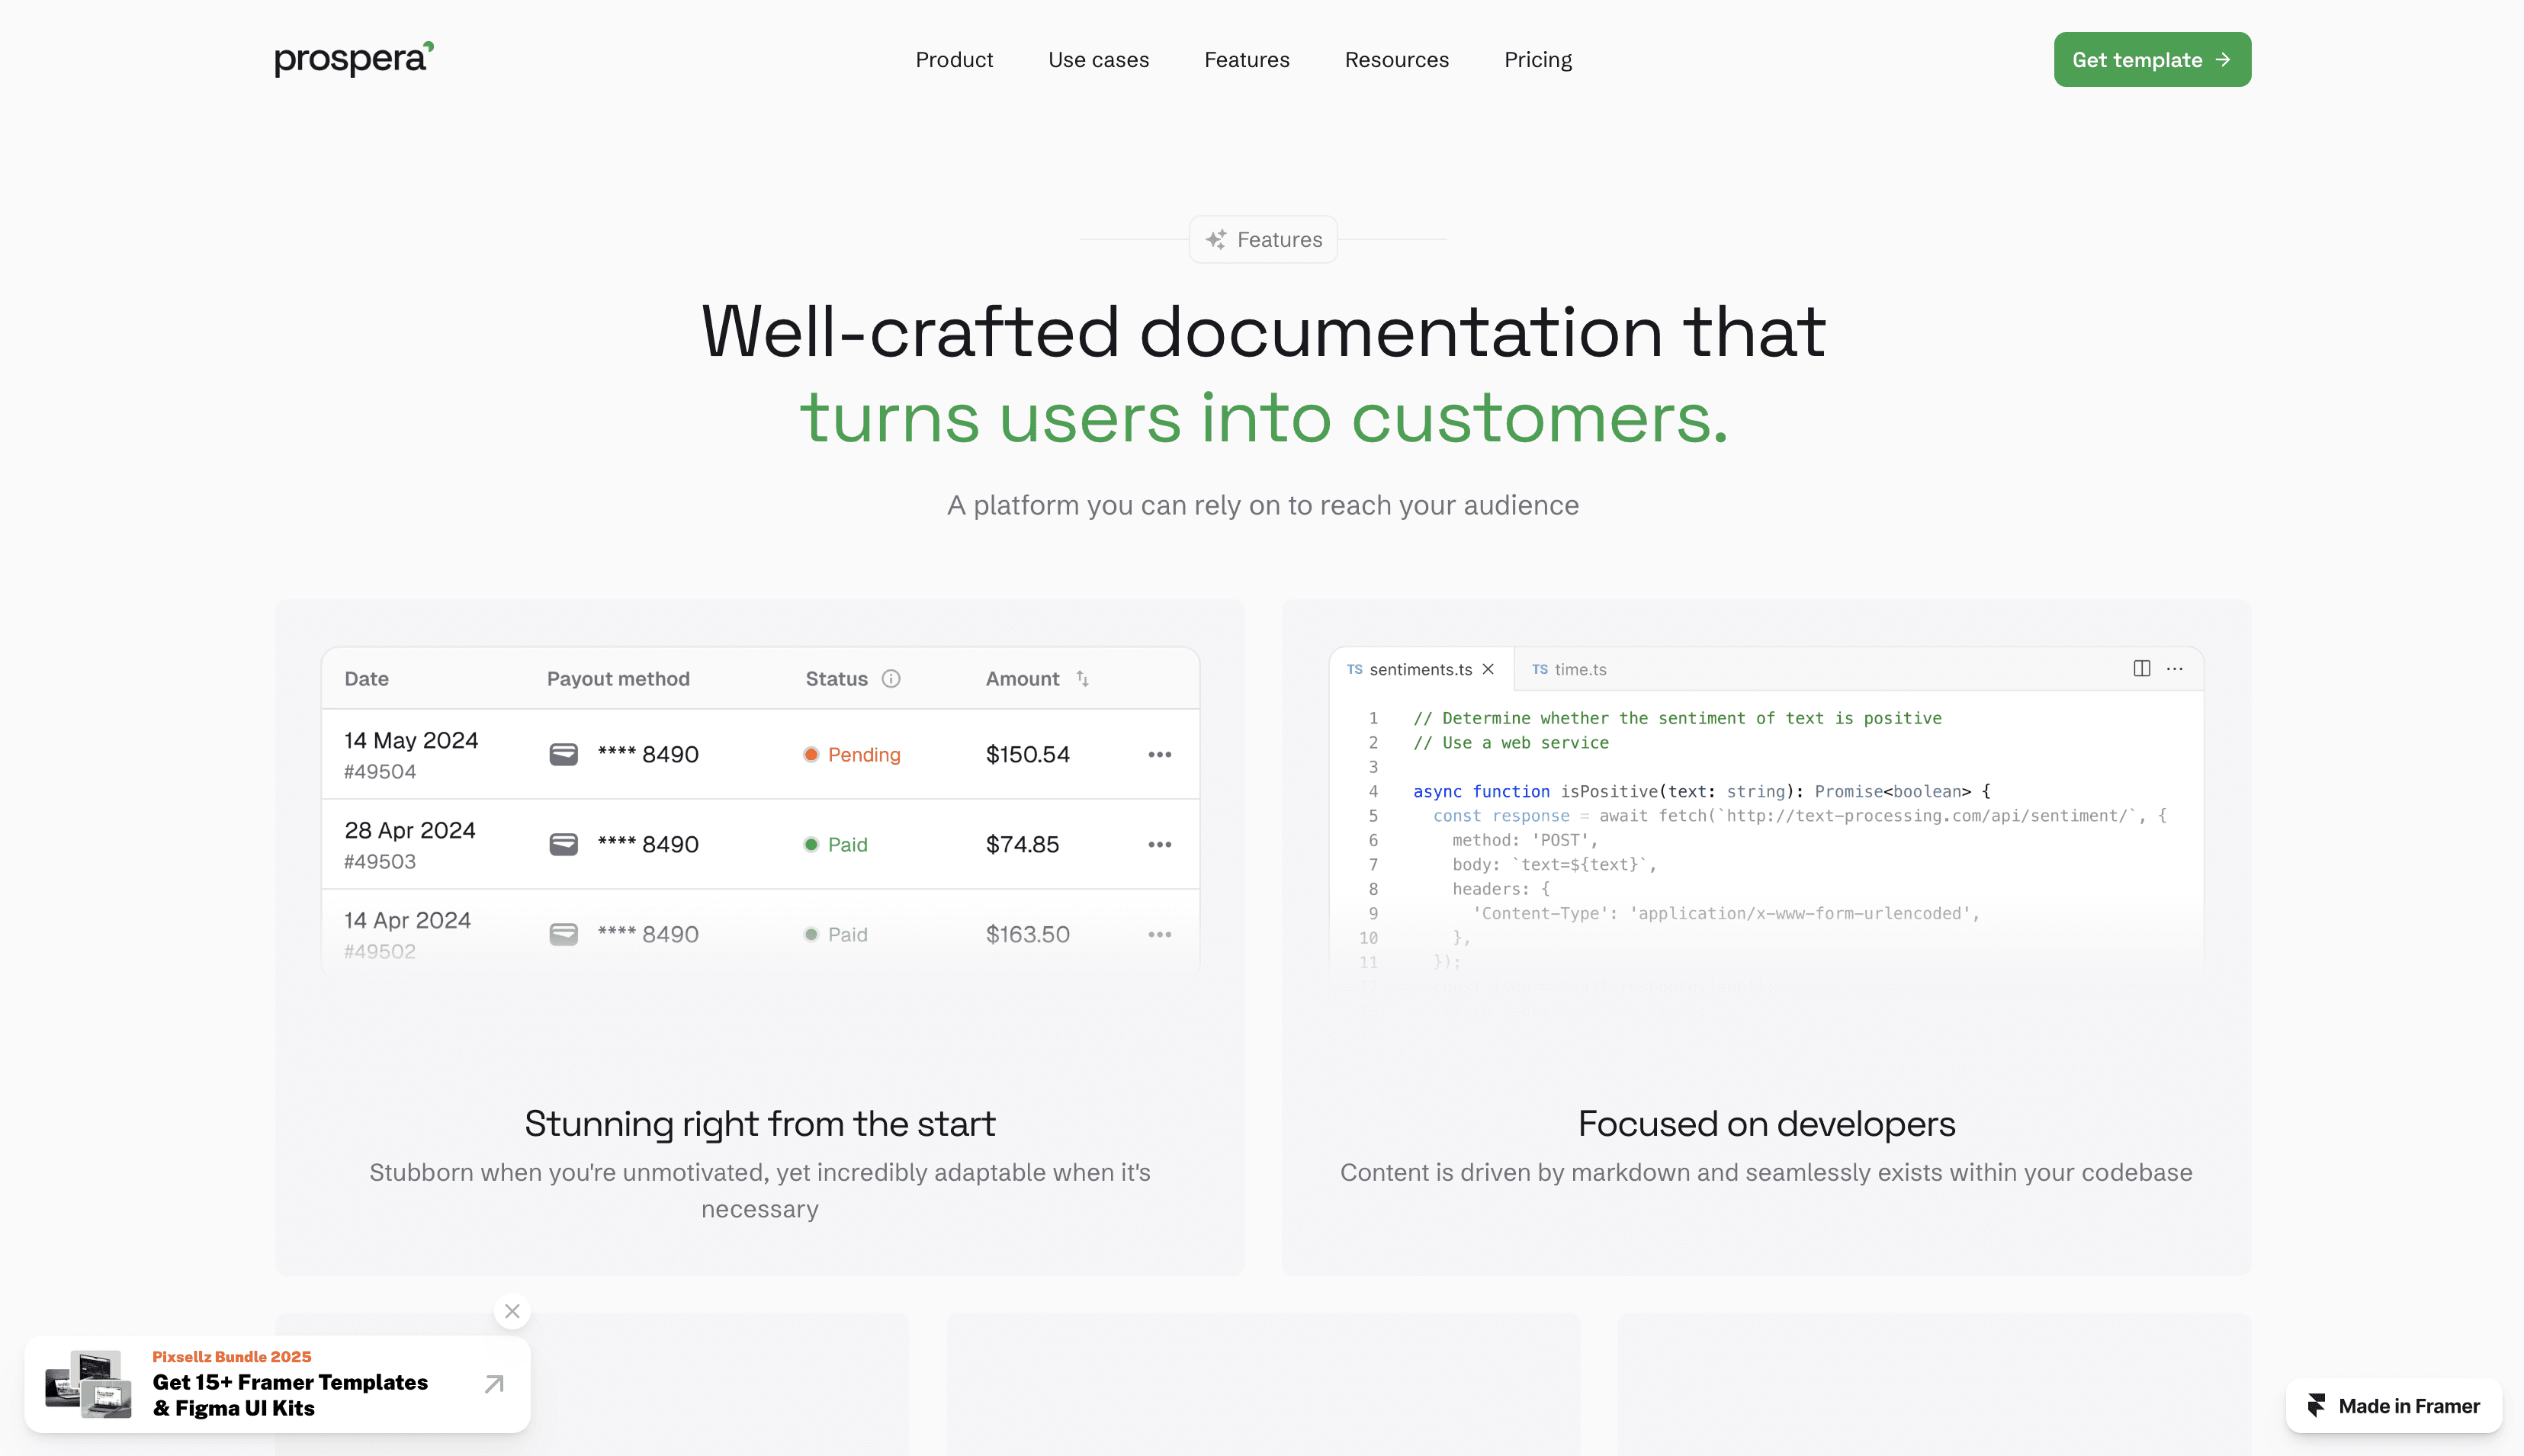2524x1456 pixels.
Task: Dismiss the Pixsellz Bundle popup
Action: click(x=512, y=1311)
